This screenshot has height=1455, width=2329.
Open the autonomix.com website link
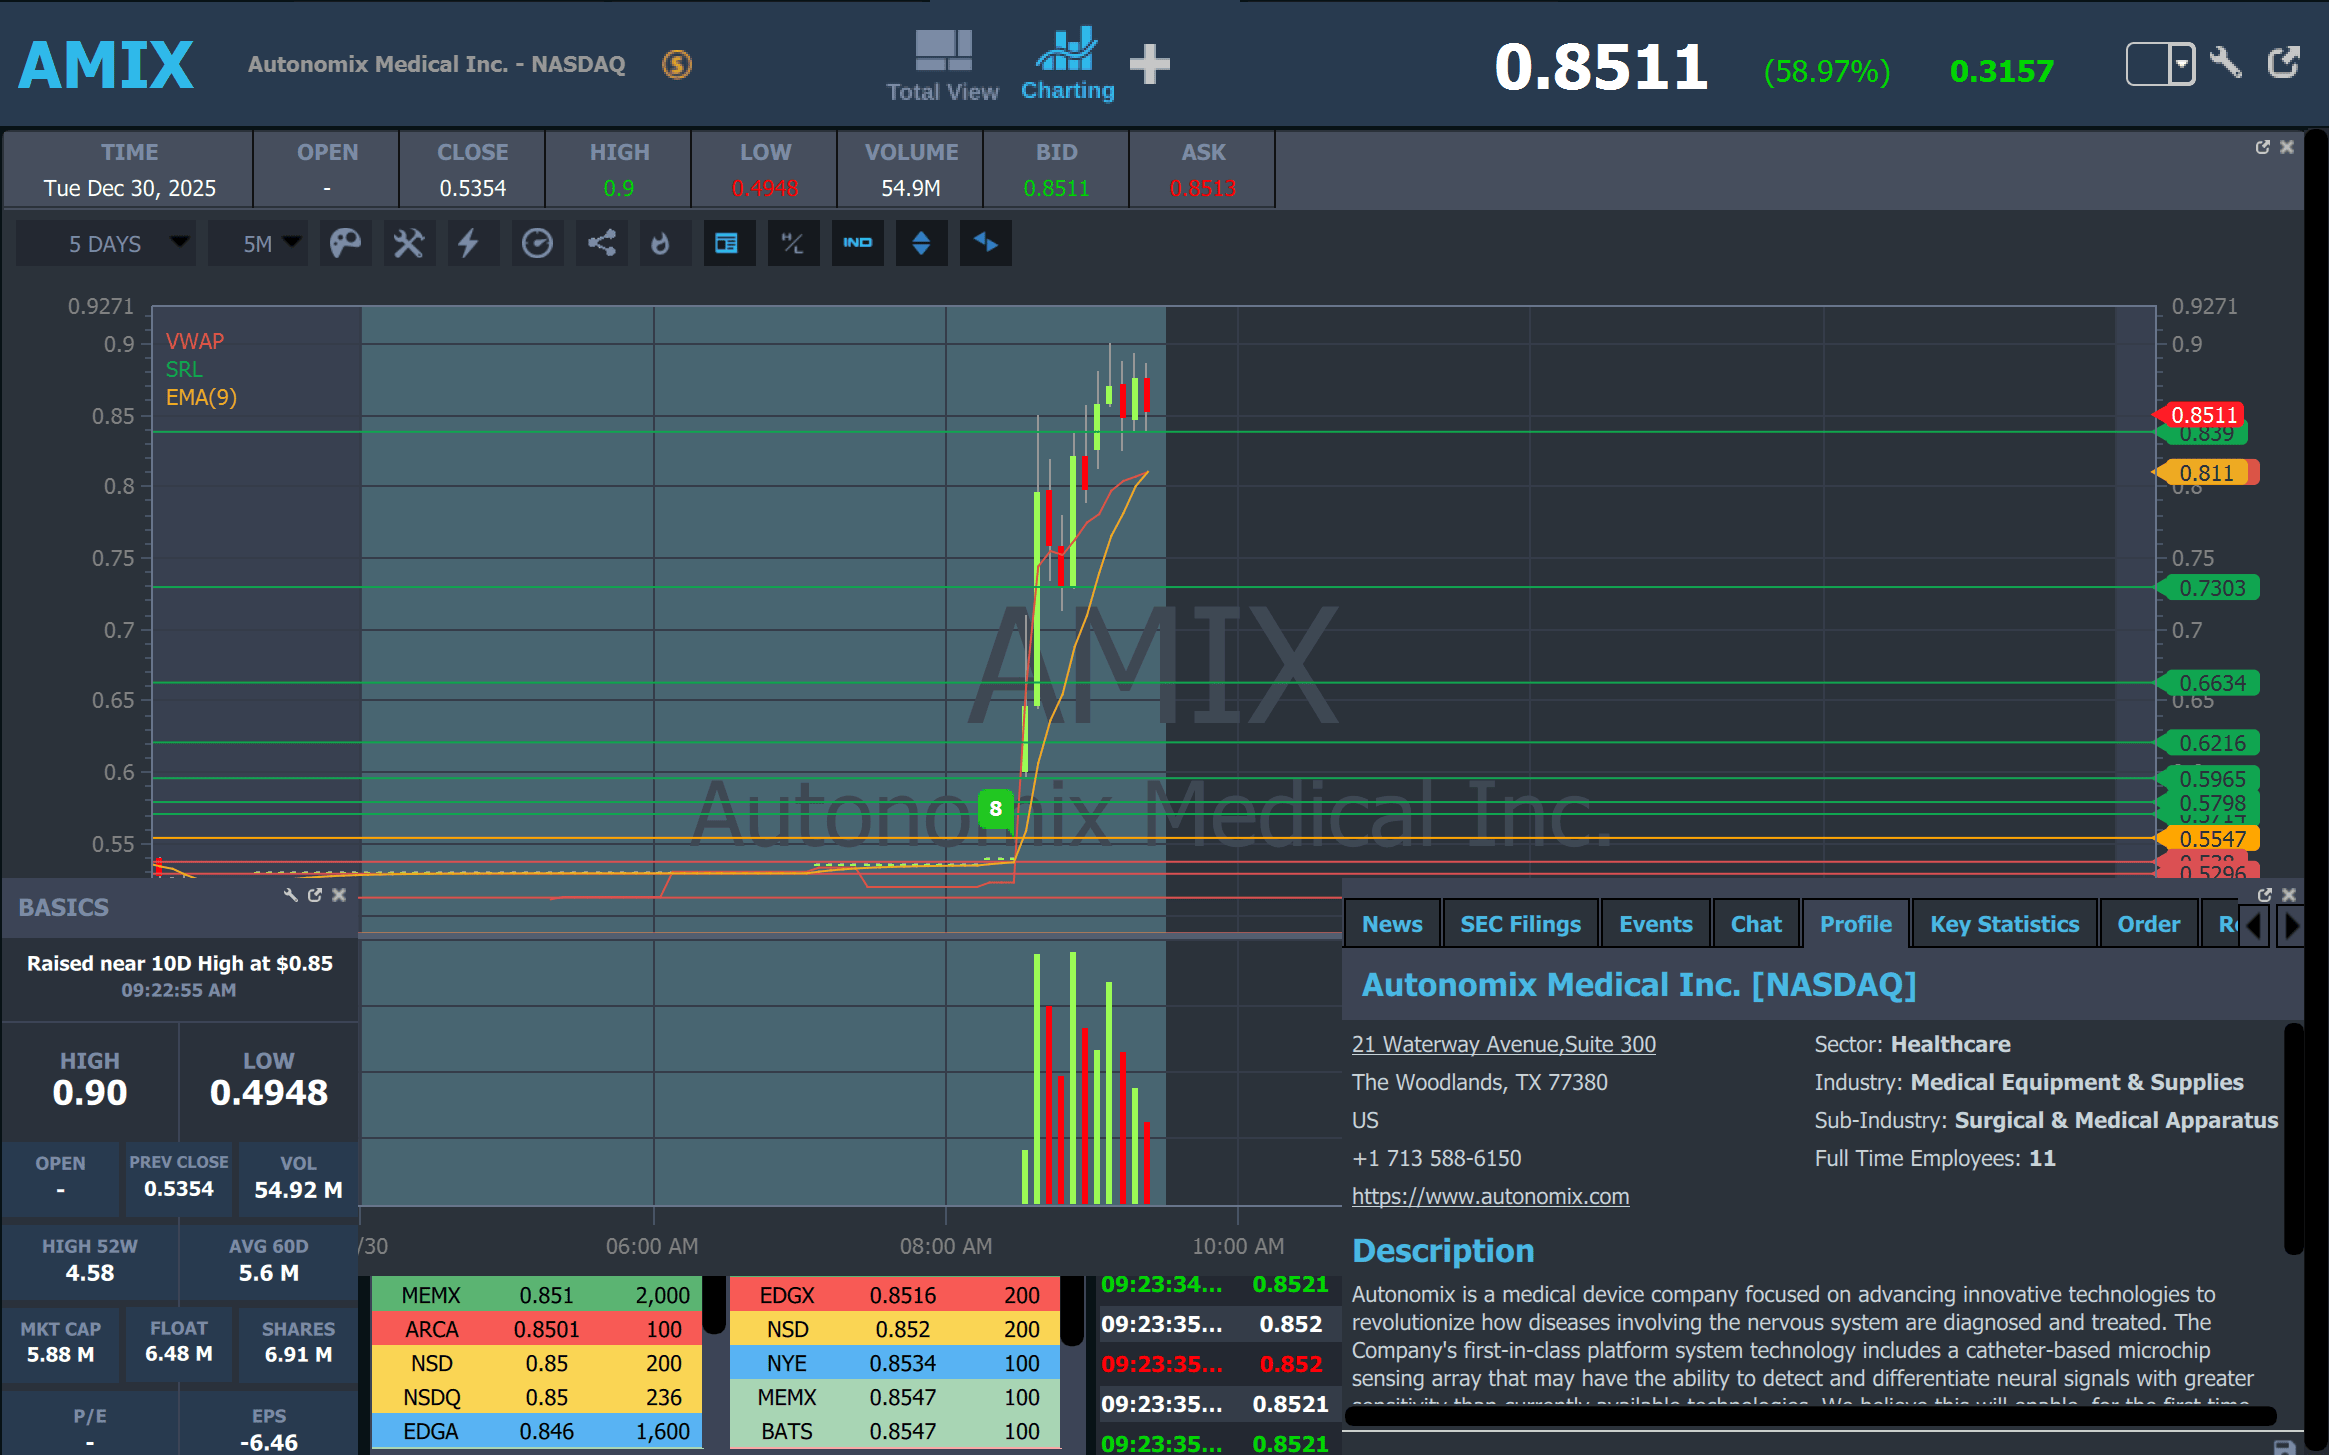(1489, 1196)
